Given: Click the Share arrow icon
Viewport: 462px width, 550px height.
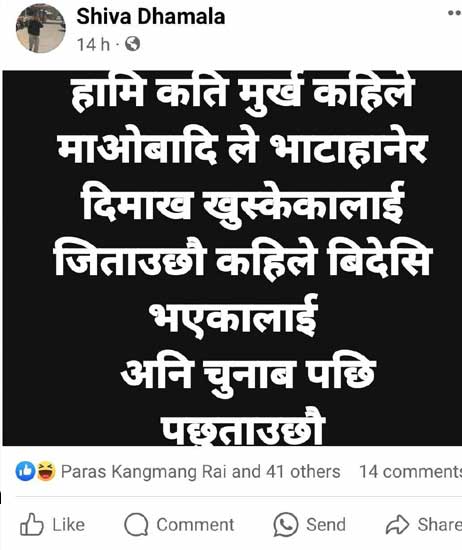Looking at the screenshot, I should [397, 525].
